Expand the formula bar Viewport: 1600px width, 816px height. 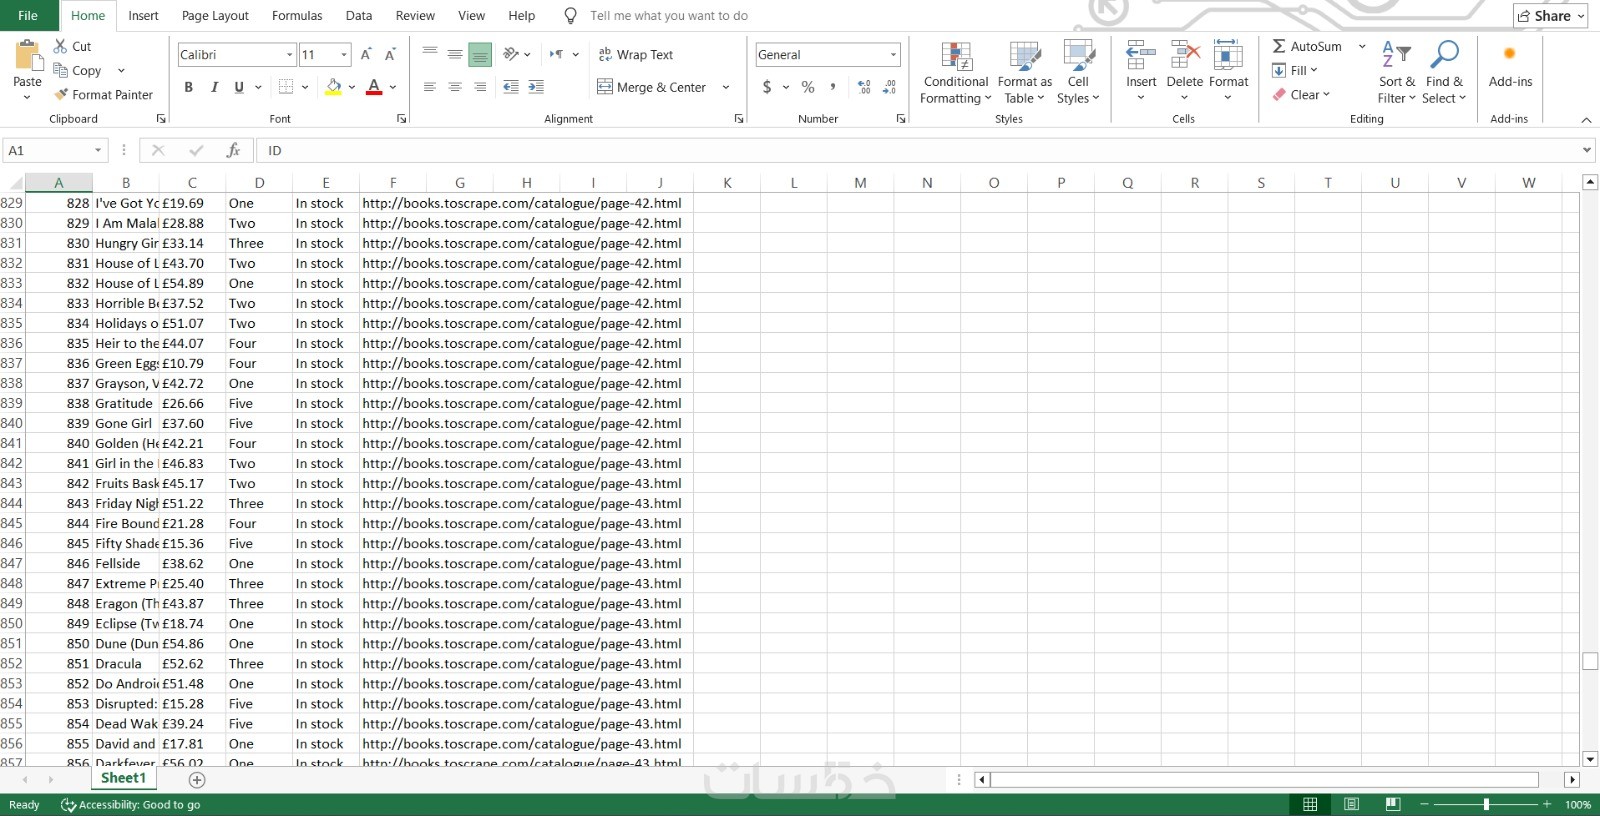pyautogui.click(x=1586, y=150)
